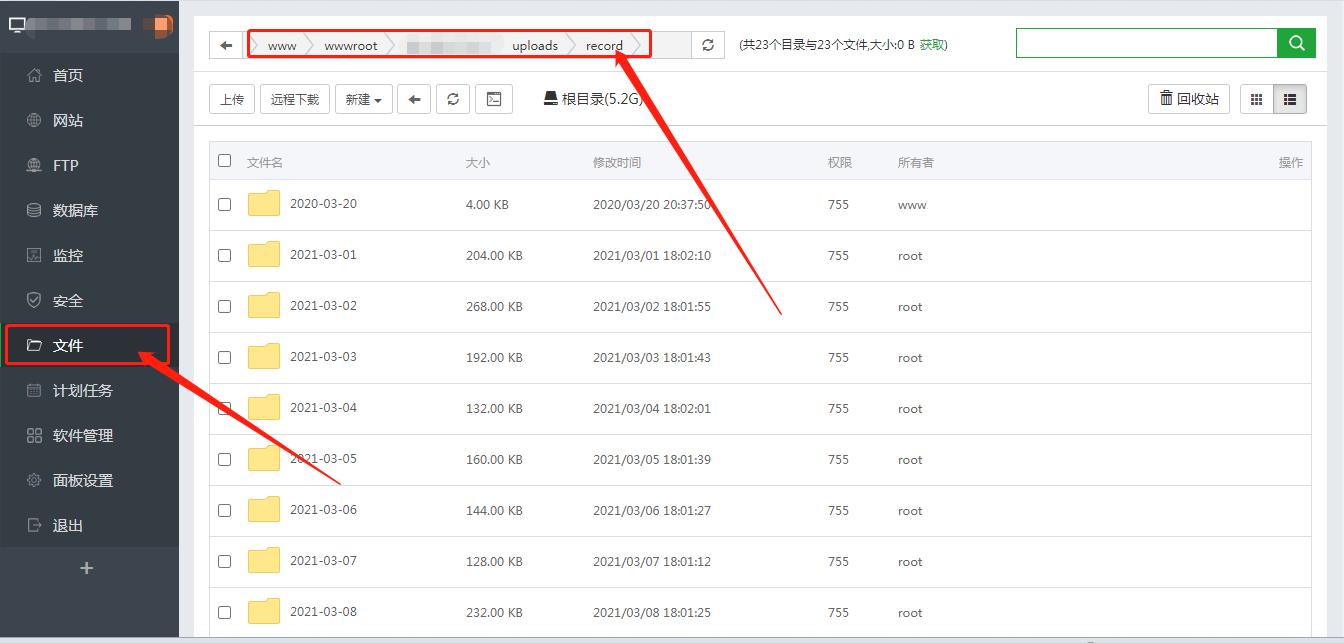
Task: Click folder icon of 2021-03-03
Action: 264,357
